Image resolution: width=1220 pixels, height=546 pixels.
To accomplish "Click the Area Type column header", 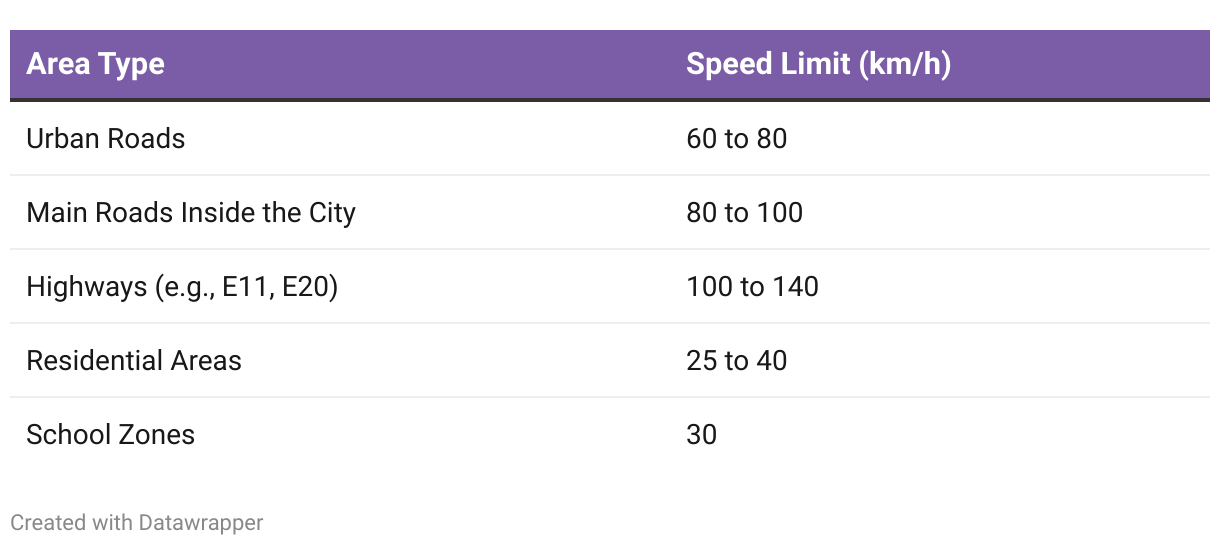I will (x=95, y=64).
